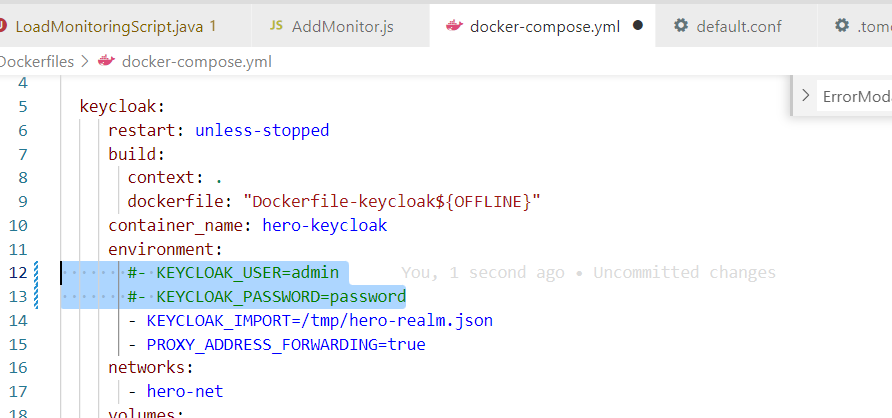Click the Docker icon in the breadcrumb bar
The image size is (892, 418).
[107, 62]
